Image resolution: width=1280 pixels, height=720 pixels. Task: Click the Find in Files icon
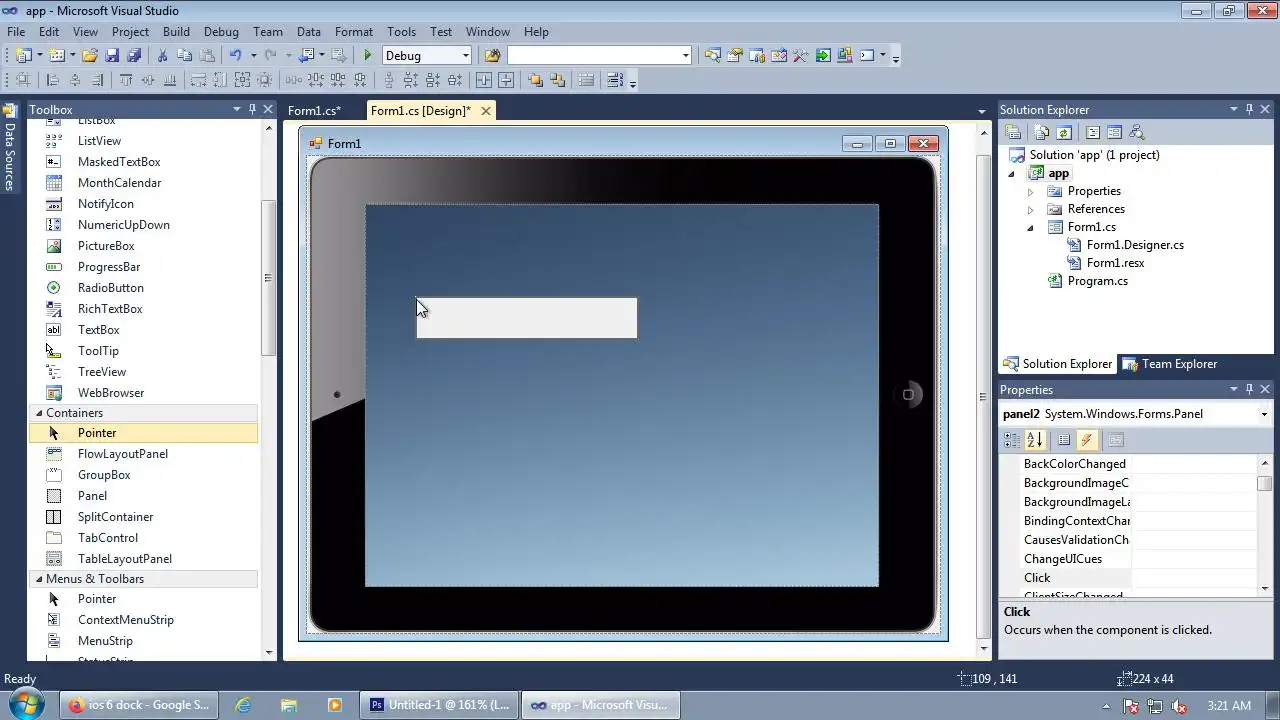(492, 56)
